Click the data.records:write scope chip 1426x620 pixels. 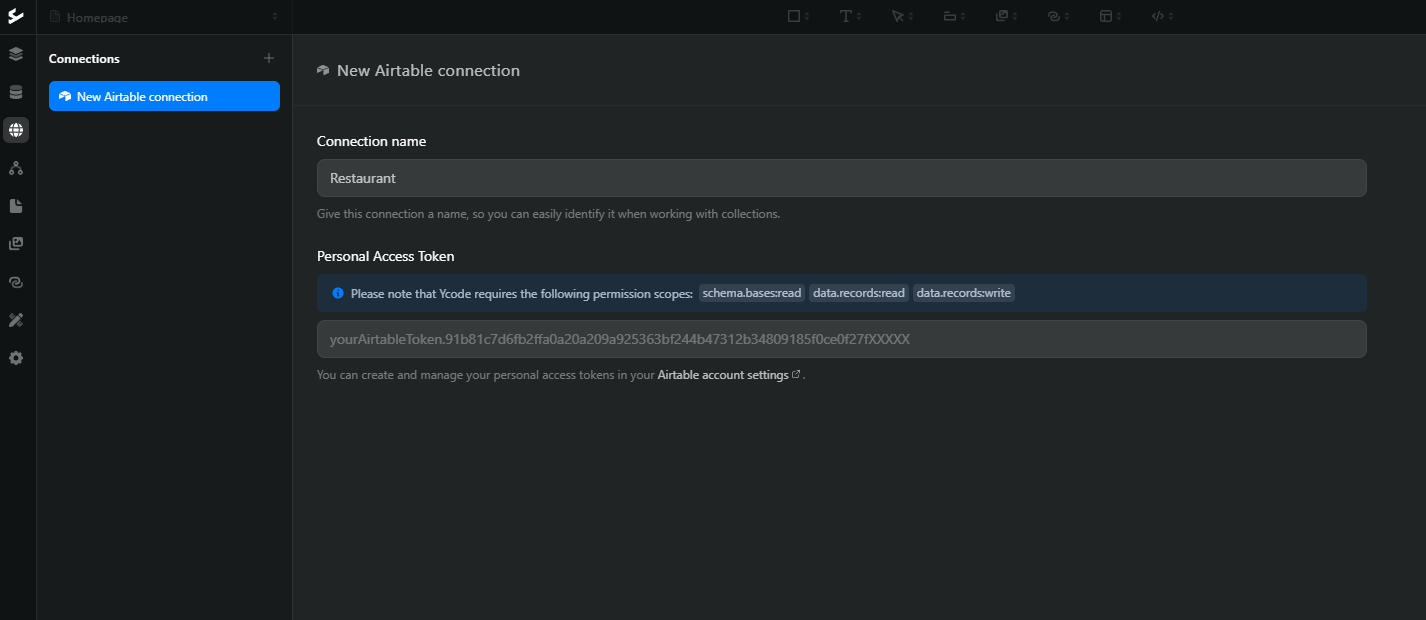click(x=964, y=293)
